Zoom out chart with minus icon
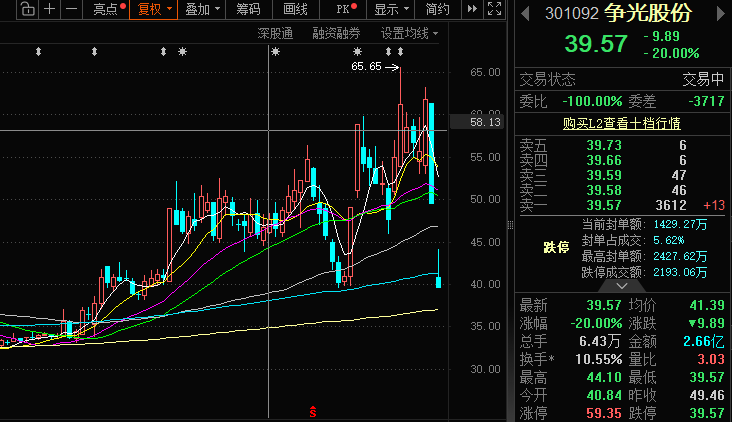Image resolution: width=732 pixels, height=422 pixels. click(x=71, y=9)
